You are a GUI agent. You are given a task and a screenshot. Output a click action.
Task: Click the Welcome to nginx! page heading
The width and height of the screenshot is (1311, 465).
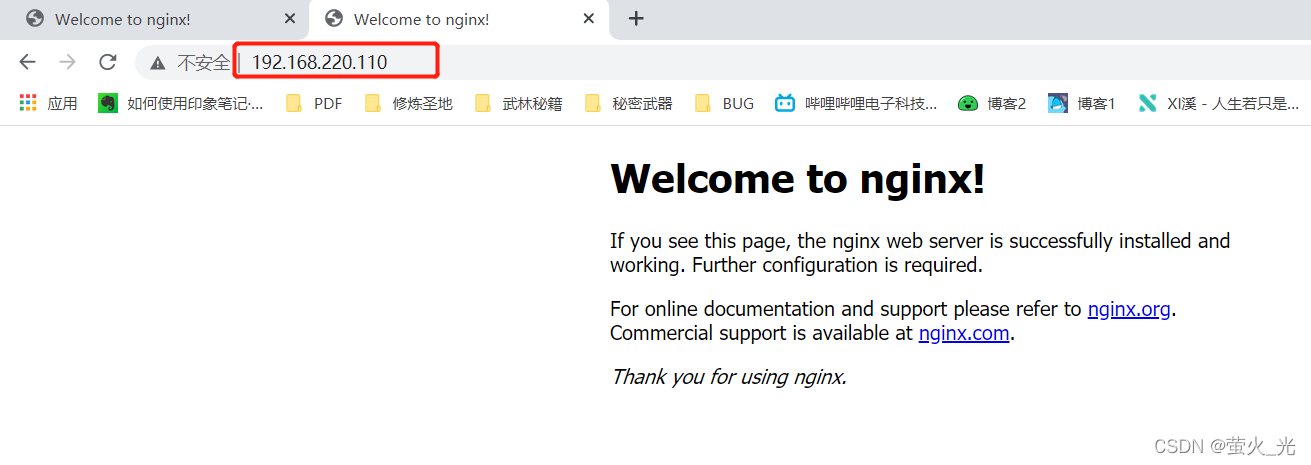click(798, 179)
